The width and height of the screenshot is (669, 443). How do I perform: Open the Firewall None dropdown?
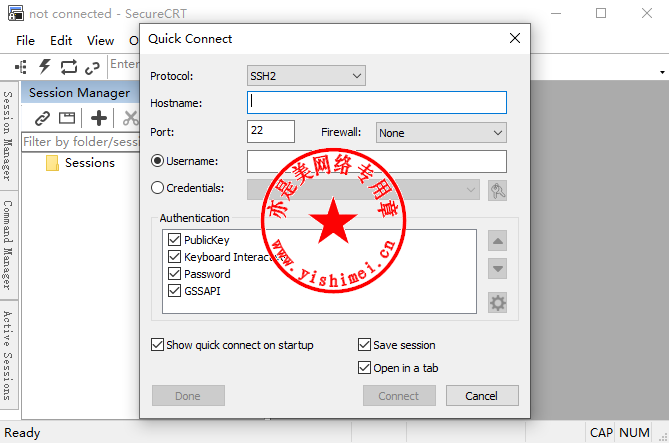441,133
